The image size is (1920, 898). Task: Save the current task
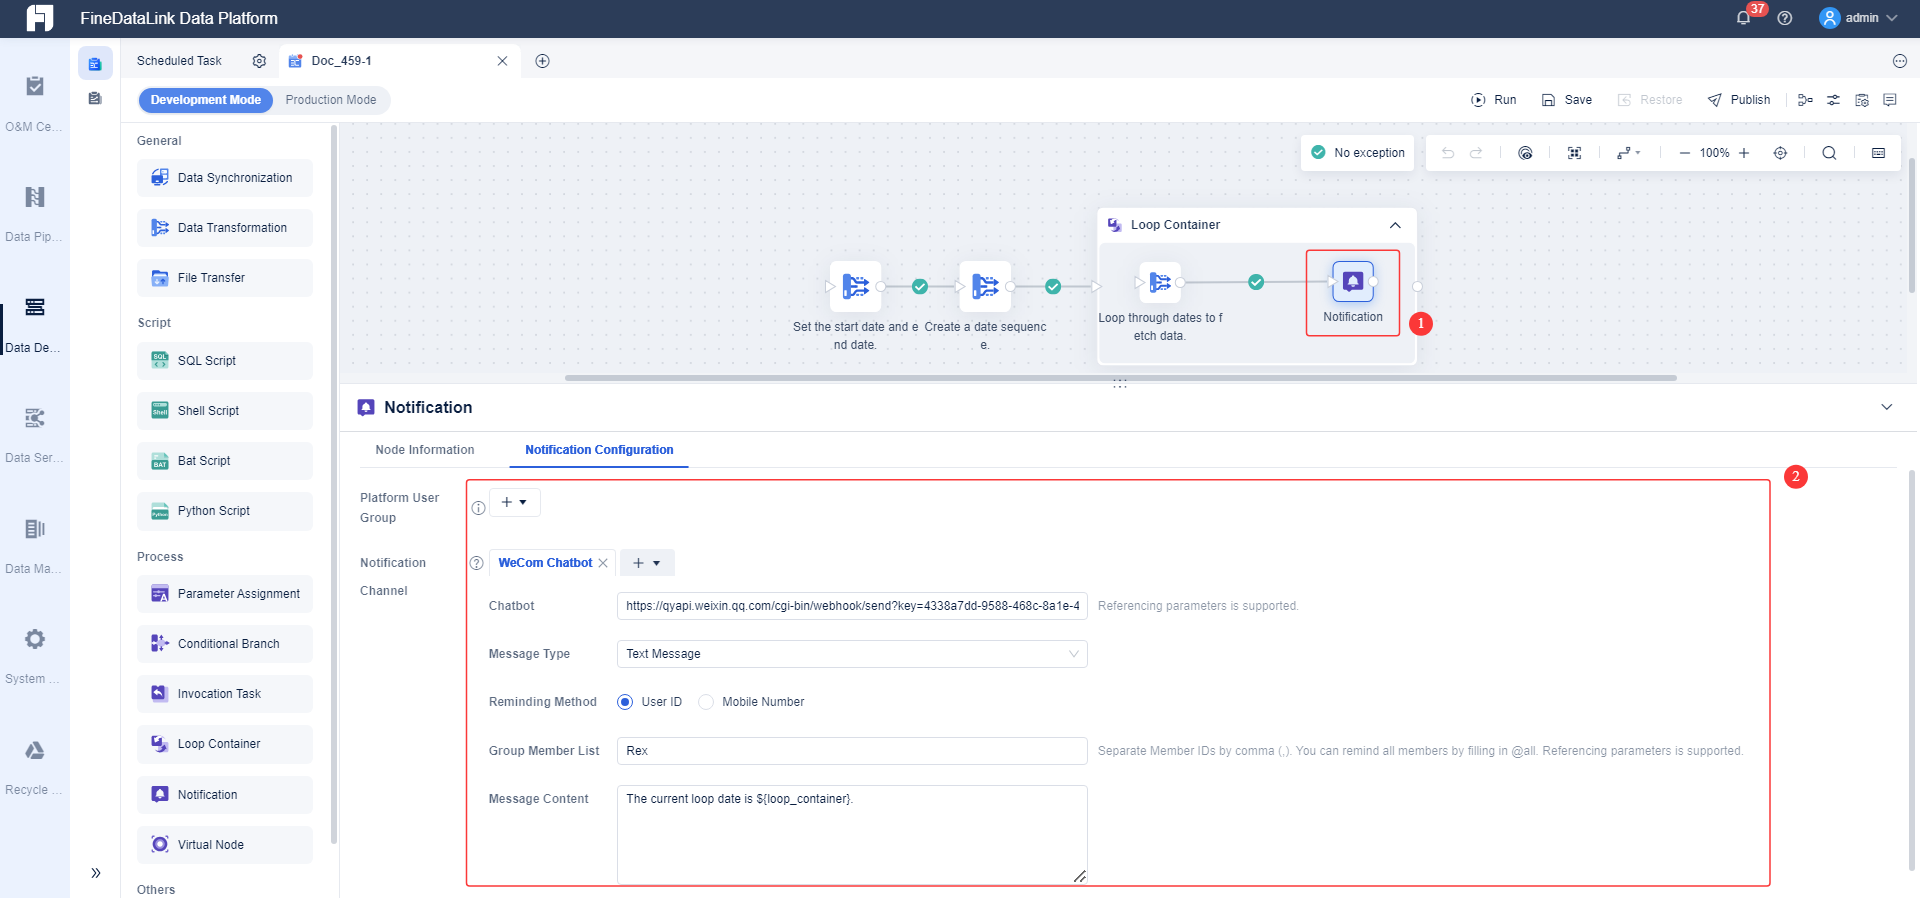click(x=1566, y=100)
